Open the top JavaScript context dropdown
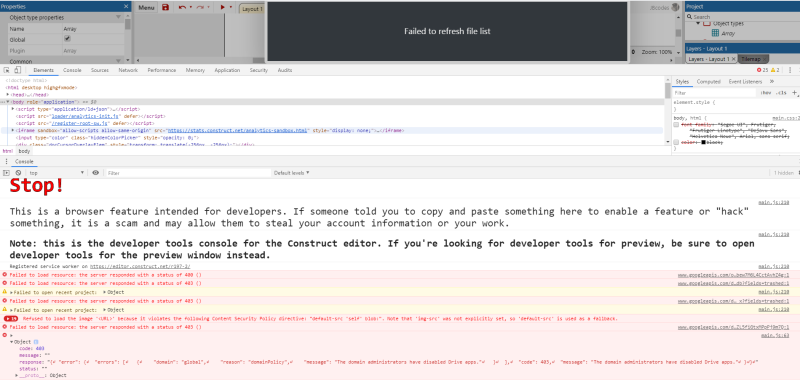Image resolution: width=800 pixels, height=380 pixels. tap(56, 173)
